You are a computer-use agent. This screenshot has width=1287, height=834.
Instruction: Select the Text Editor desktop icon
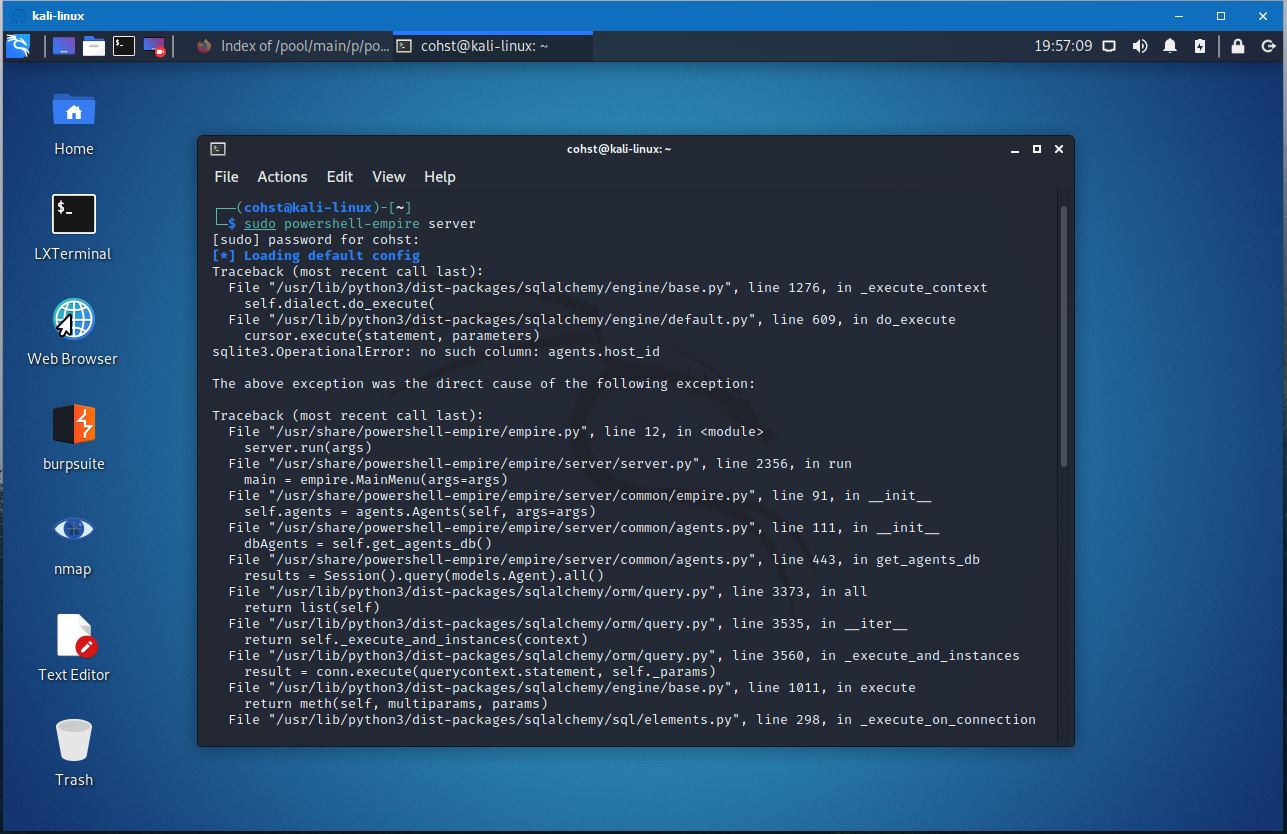74,648
